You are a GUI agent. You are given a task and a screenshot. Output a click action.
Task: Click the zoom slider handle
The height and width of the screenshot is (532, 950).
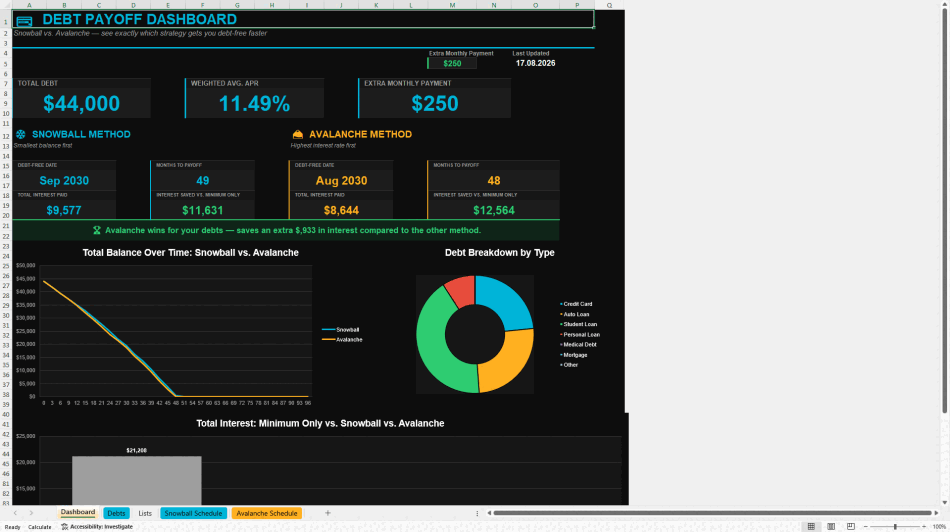pyautogui.click(x=895, y=527)
